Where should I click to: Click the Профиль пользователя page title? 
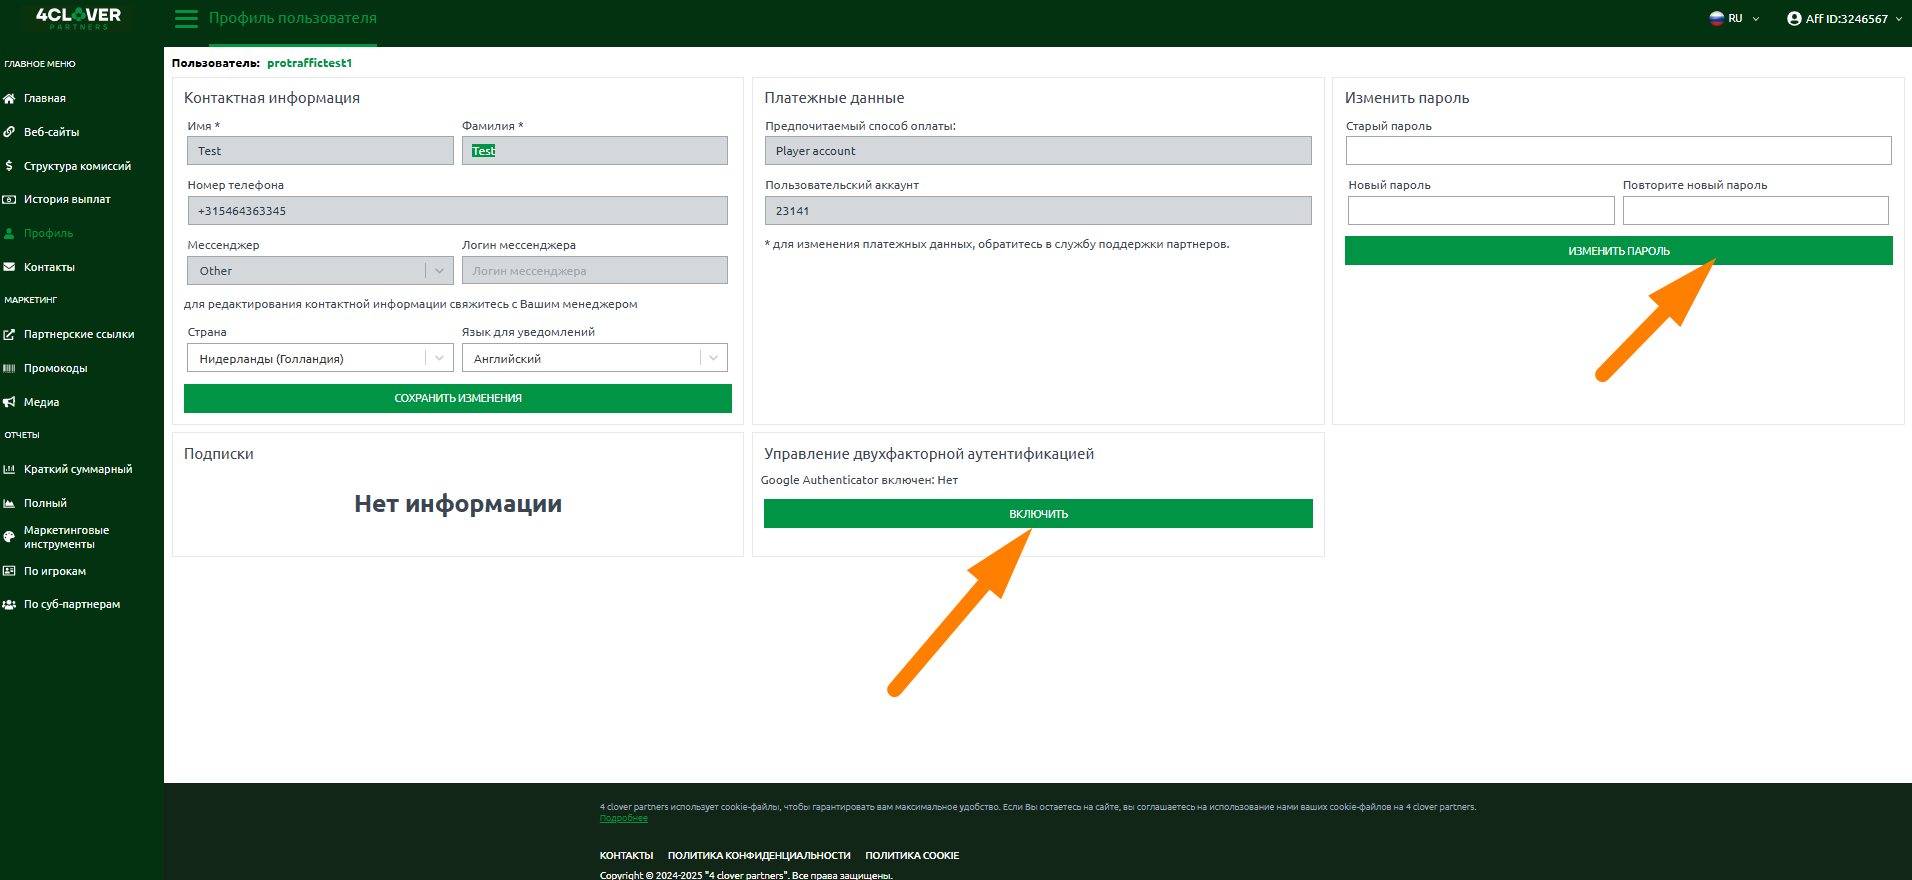(x=293, y=18)
